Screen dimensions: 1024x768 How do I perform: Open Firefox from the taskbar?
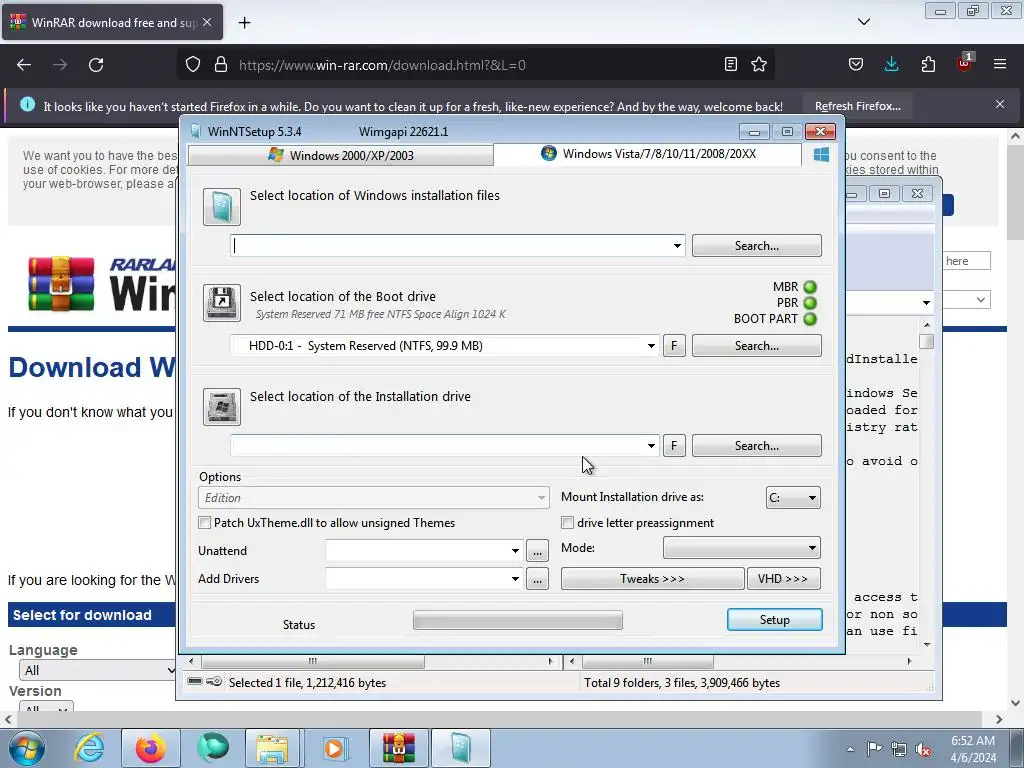pos(150,748)
